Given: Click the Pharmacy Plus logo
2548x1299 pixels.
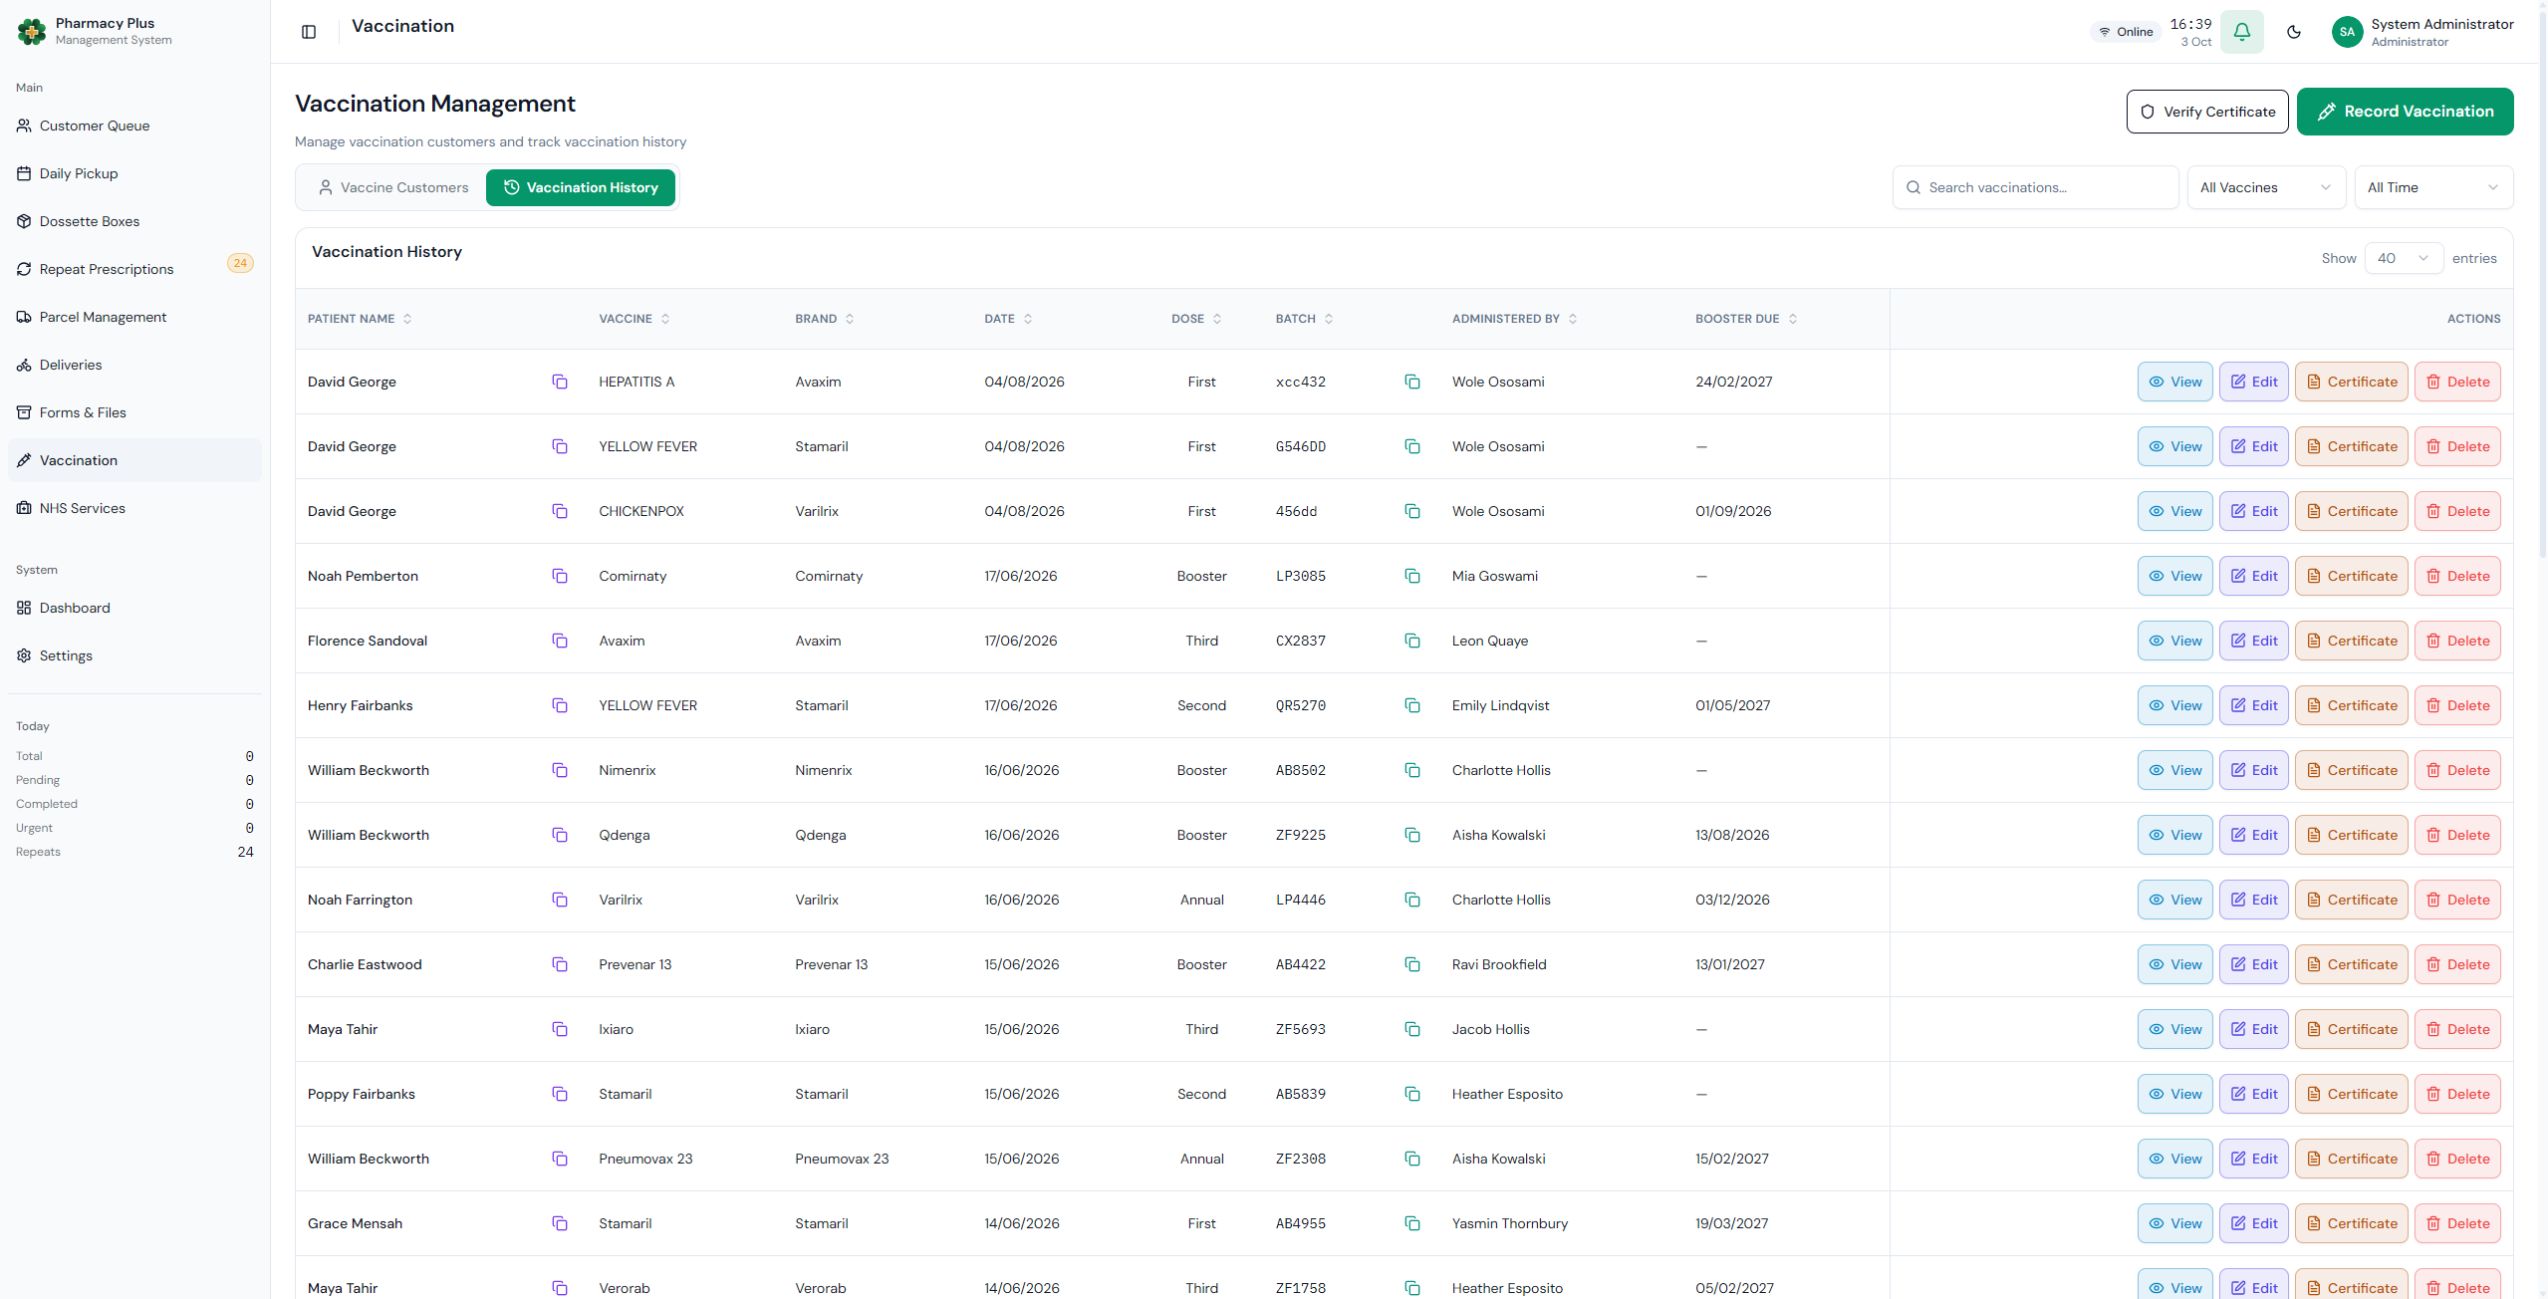Looking at the screenshot, I should click(32, 32).
